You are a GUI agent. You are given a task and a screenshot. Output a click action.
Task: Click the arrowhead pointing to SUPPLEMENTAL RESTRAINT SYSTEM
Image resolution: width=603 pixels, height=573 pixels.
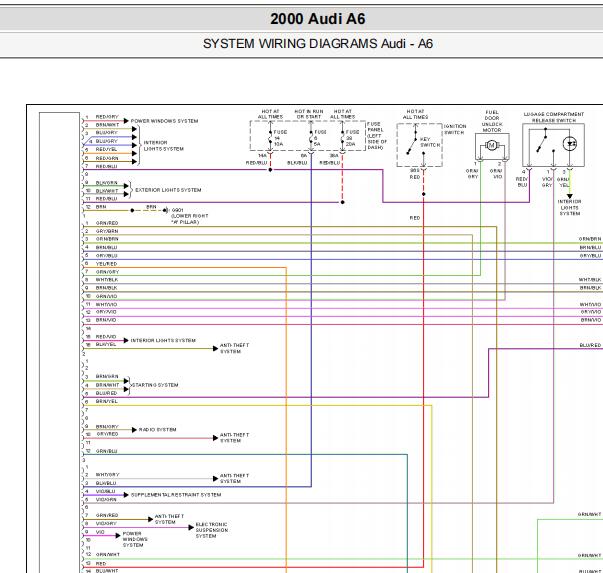pos(126,495)
